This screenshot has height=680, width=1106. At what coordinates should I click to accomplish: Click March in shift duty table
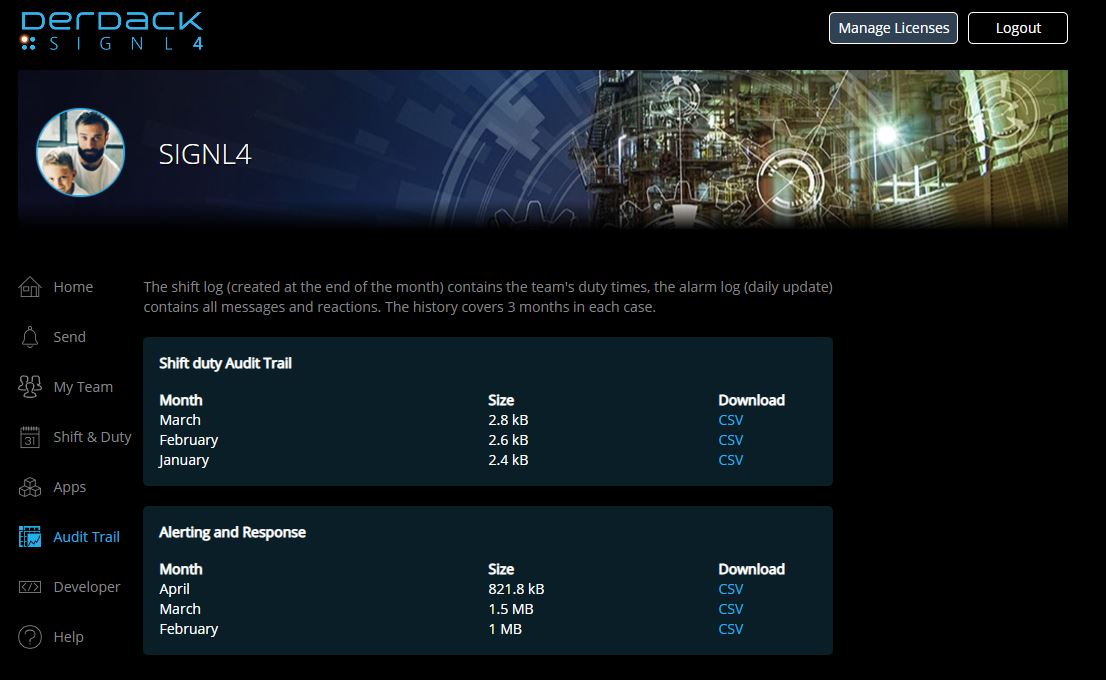(180, 420)
